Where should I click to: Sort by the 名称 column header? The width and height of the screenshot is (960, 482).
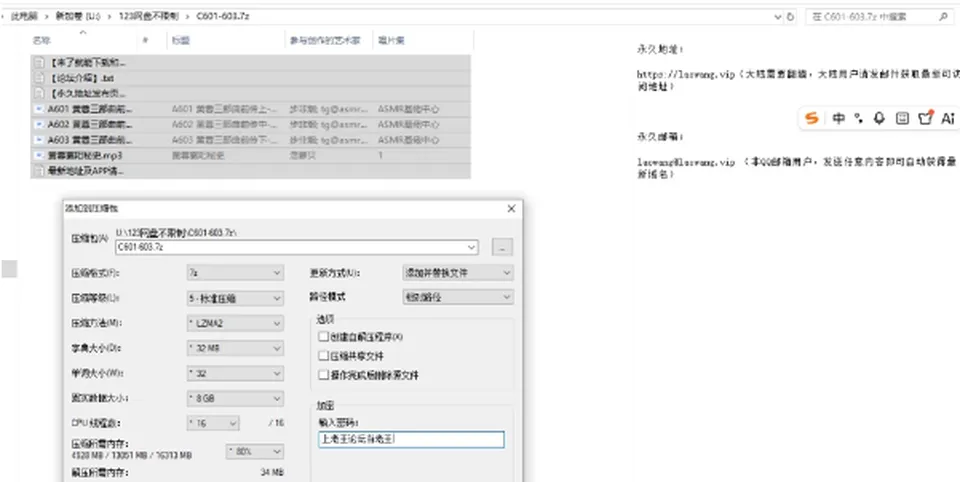(x=42, y=40)
